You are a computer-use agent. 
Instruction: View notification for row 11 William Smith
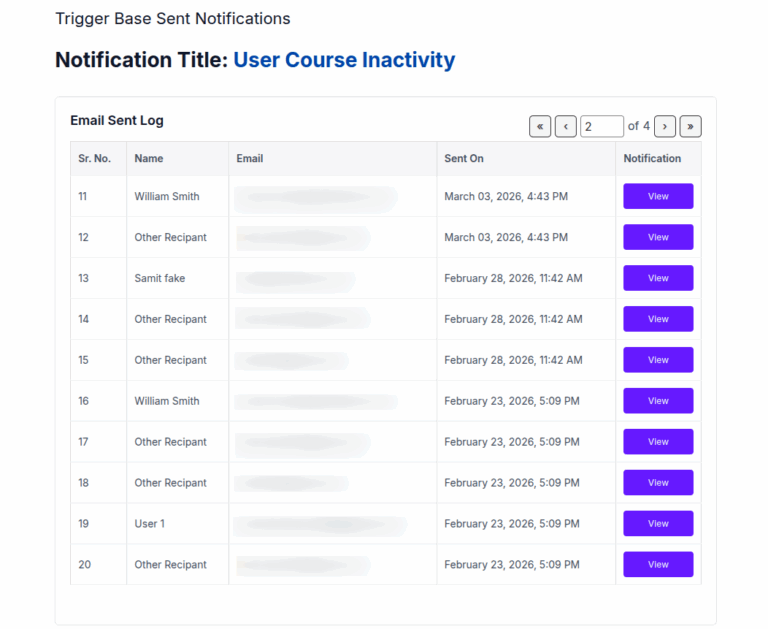[x=658, y=196]
